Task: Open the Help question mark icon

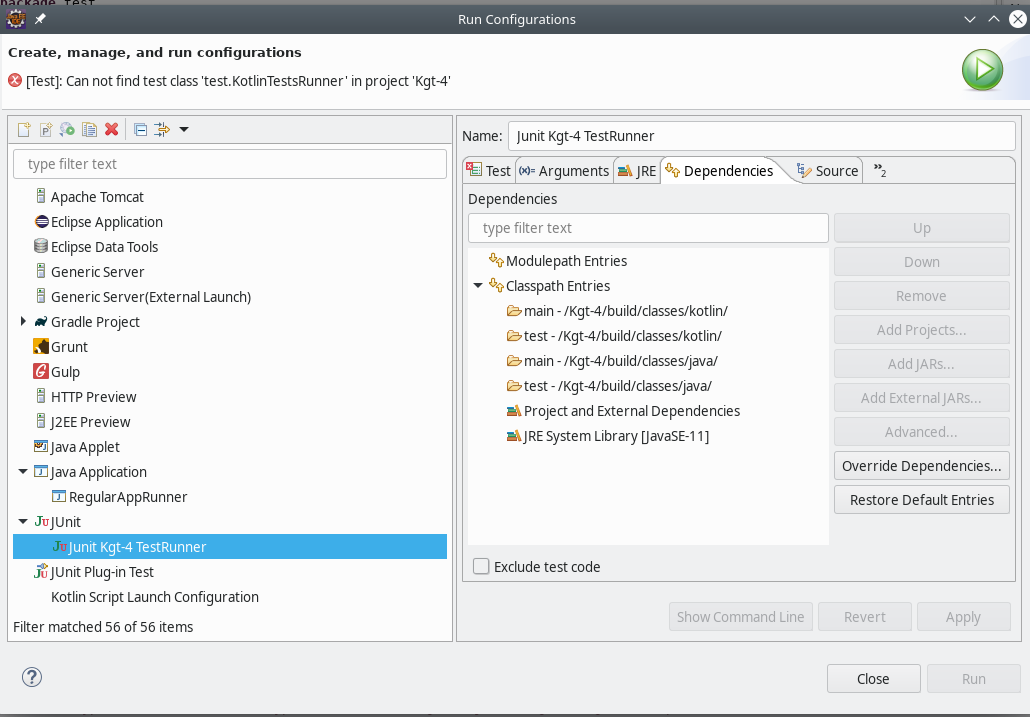Action: [32, 677]
